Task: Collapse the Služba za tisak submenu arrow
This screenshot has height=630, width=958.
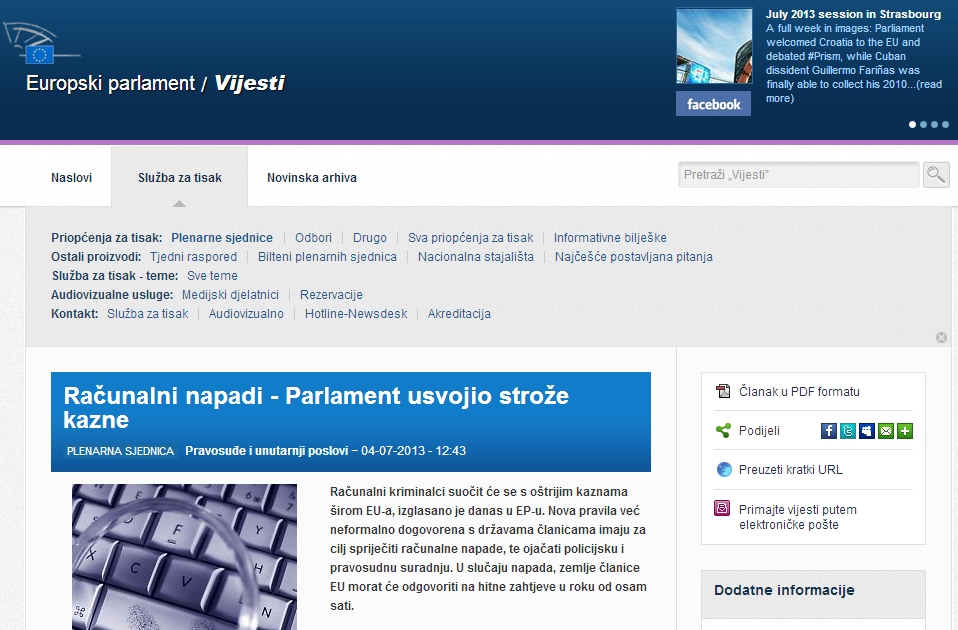Action: pos(179,203)
